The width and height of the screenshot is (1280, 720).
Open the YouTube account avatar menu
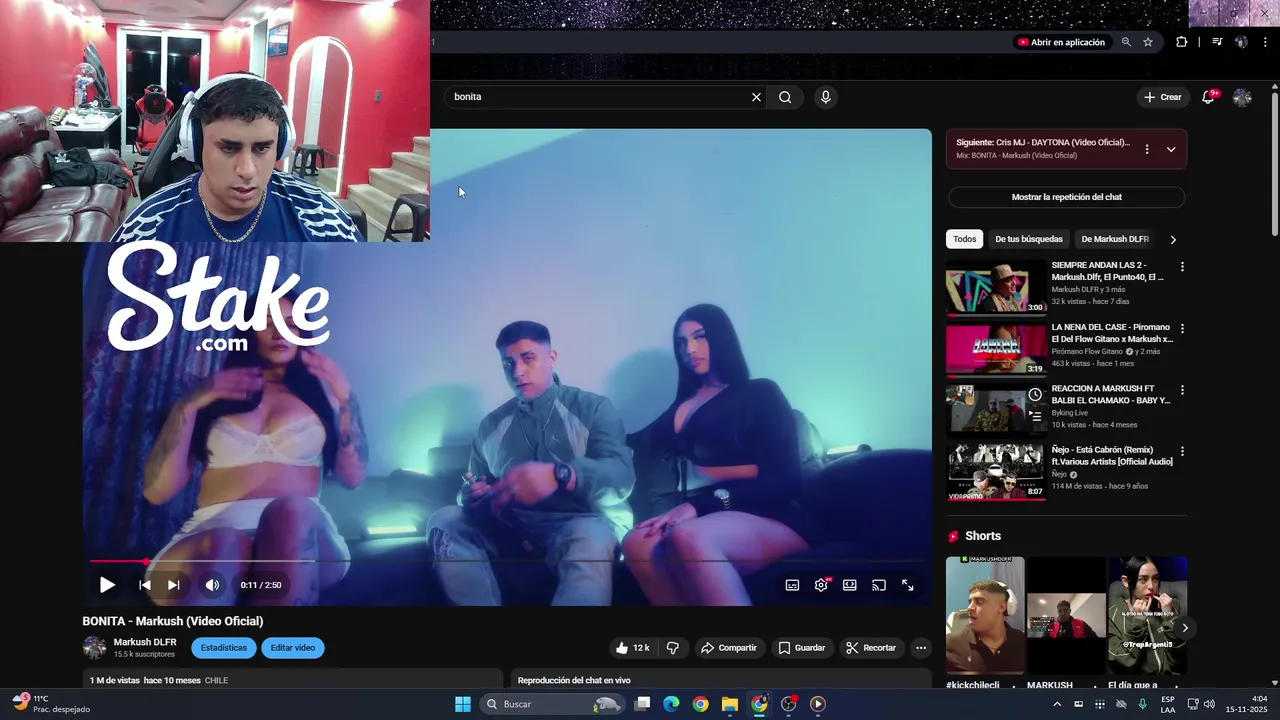1242,97
